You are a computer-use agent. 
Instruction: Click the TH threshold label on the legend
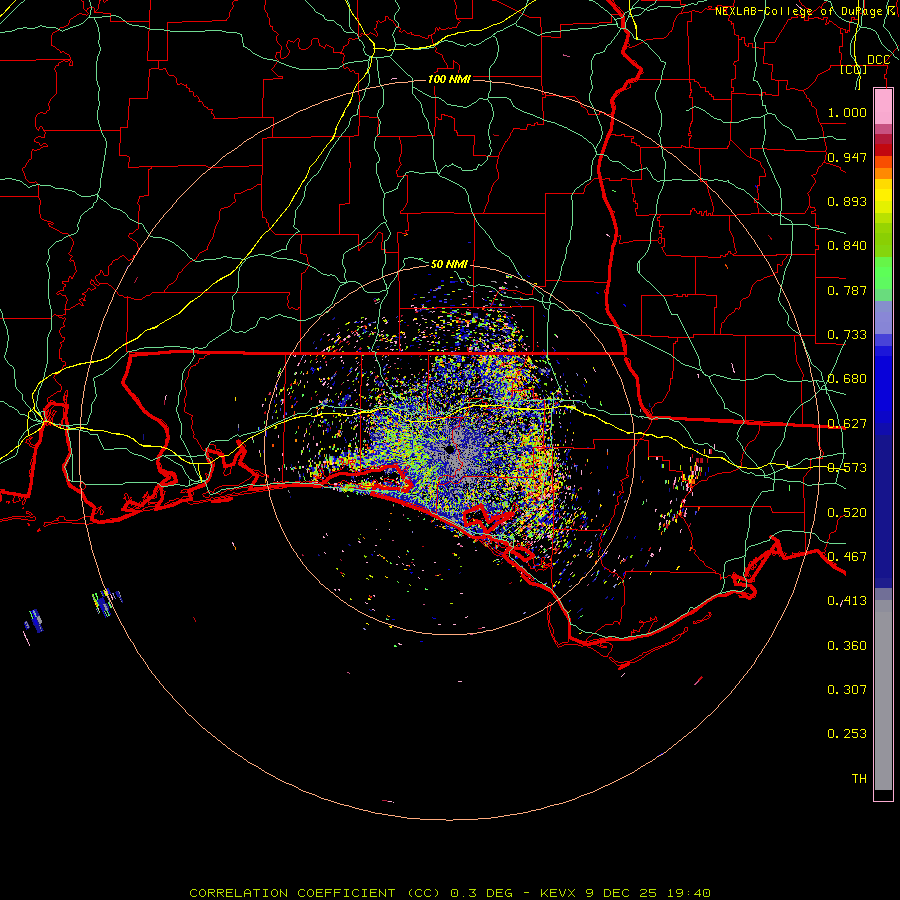pos(859,779)
